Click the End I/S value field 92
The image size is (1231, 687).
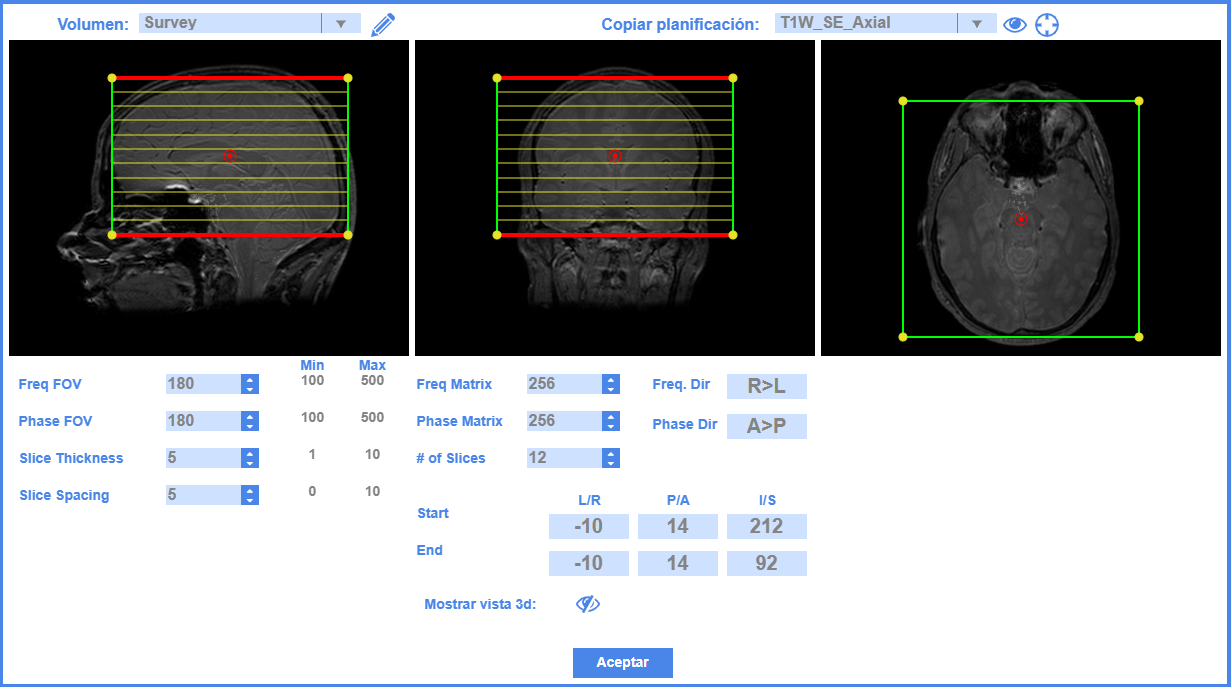pyautogui.click(x=766, y=563)
